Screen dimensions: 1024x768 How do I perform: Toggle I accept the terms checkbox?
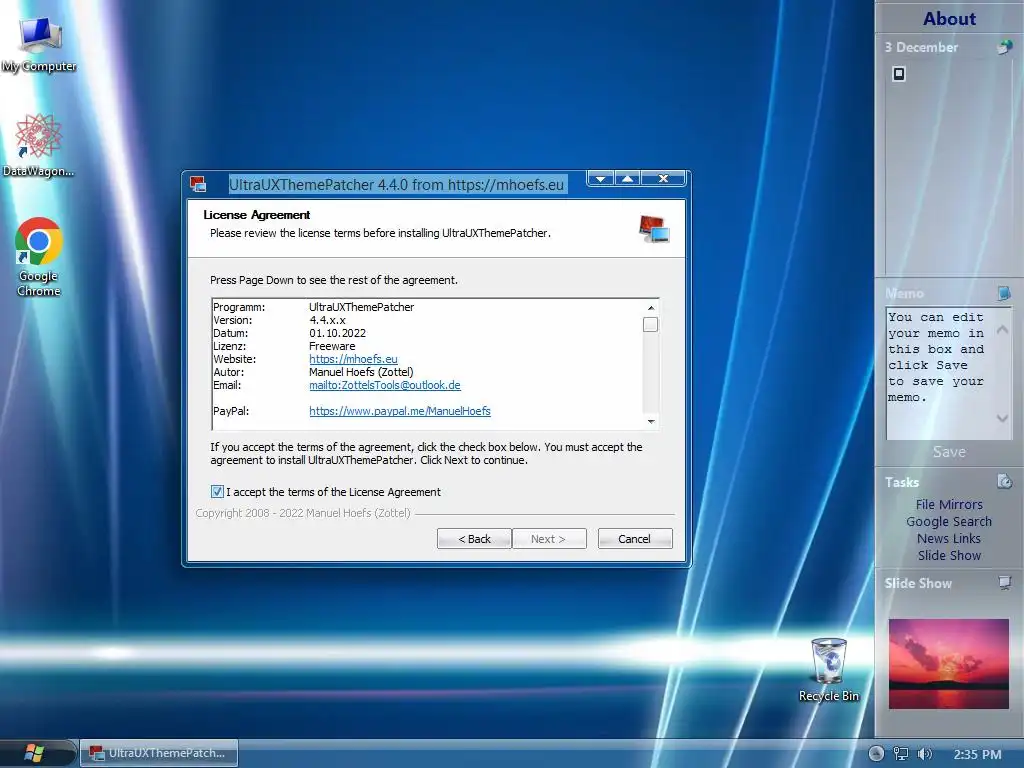[x=217, y=492]
